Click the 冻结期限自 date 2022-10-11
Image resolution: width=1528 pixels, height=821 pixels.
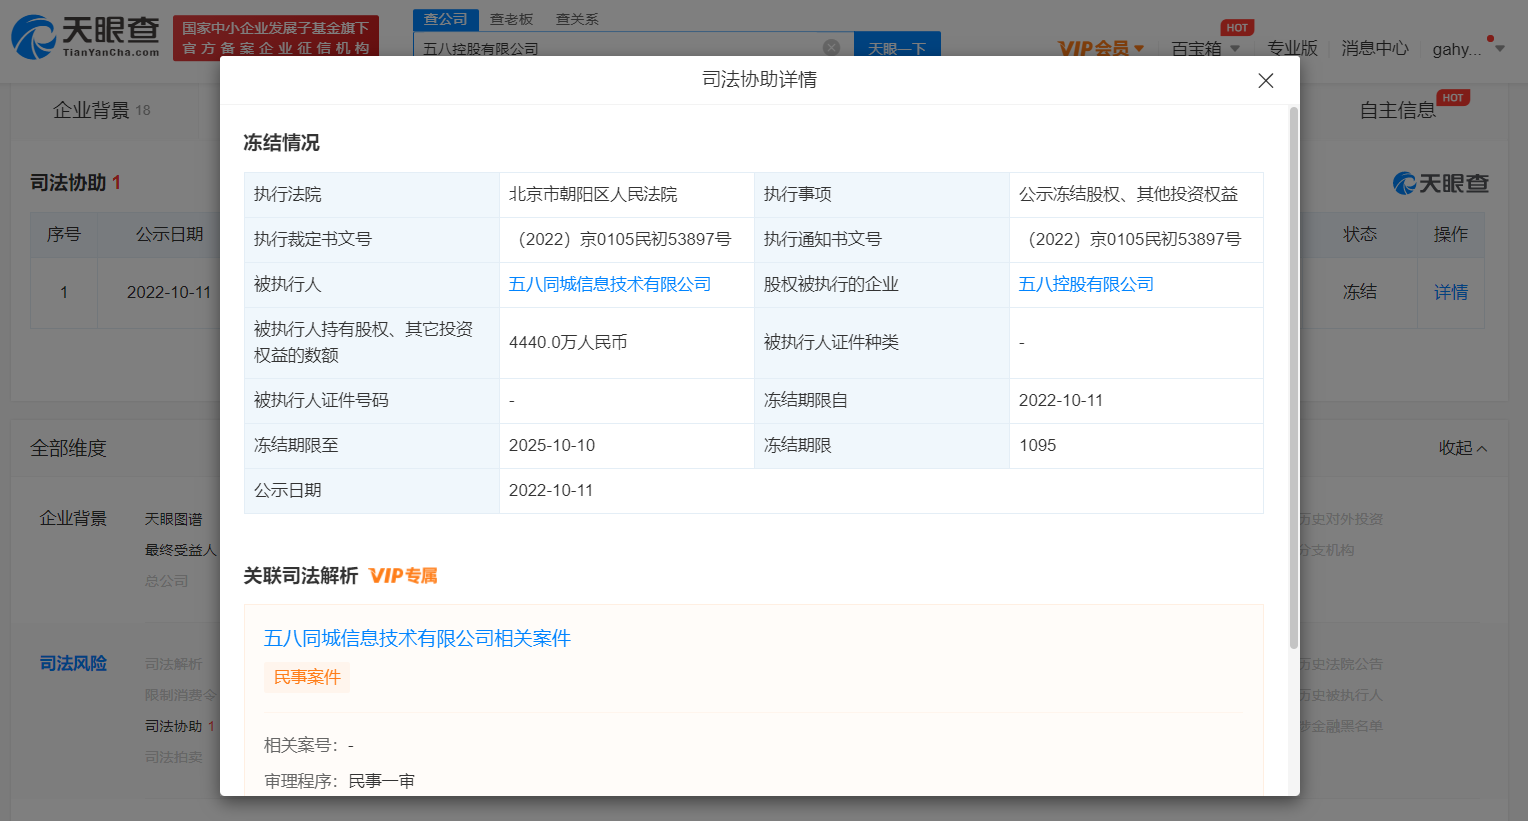1061,400
